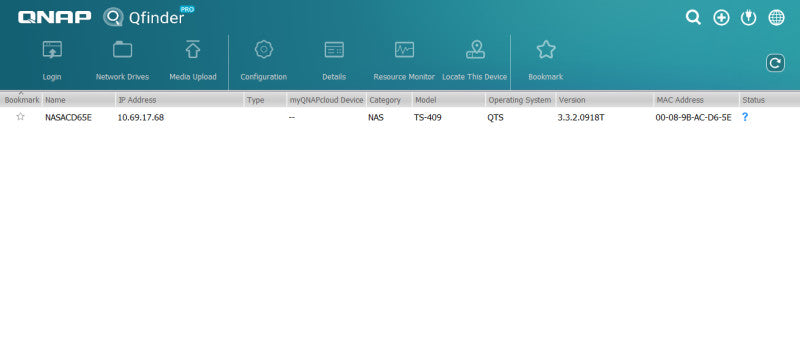Click the magnifier search icon
This screenshot has width=800, height=360.
(x=693, y=18)
